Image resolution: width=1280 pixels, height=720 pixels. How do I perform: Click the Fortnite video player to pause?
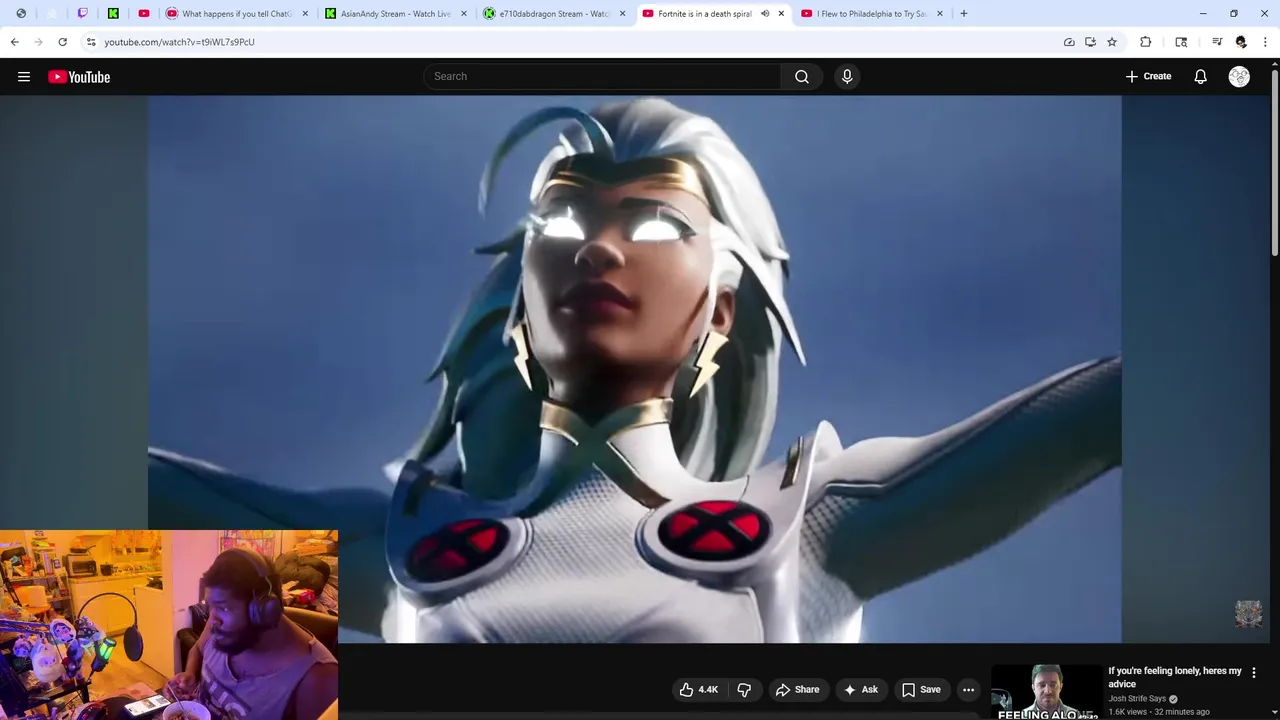634,369
